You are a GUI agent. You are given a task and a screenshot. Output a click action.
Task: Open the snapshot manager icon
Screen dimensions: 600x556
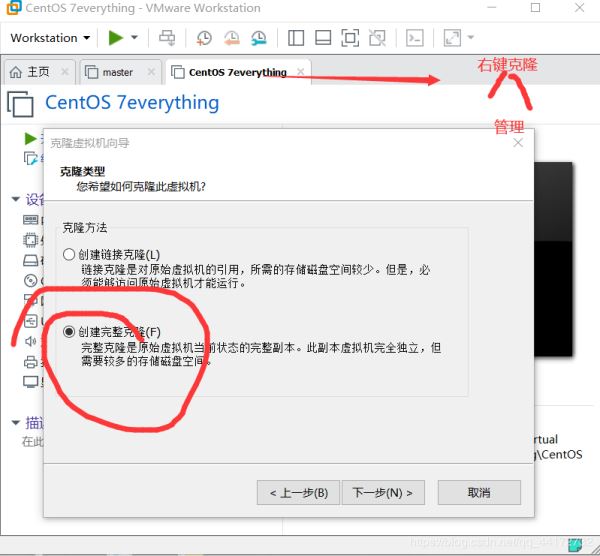tap(259, 38)
